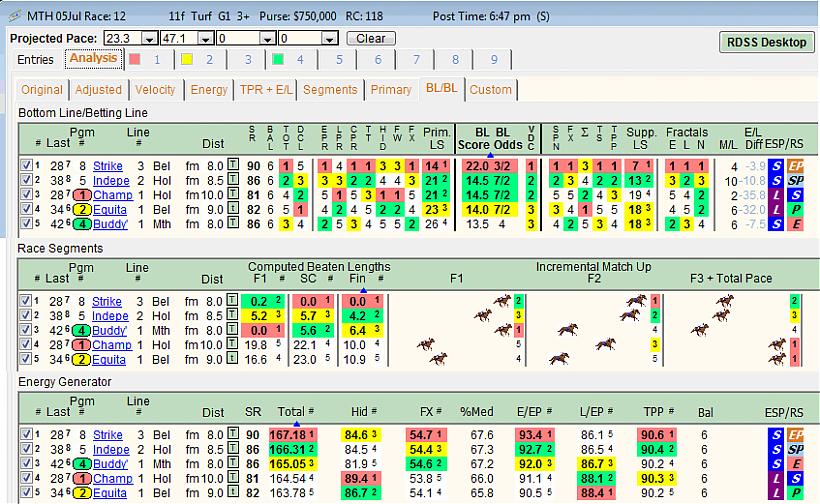This screenshot has width=820, height=504.
Task: Click Buddy's E running style badge in Bottom Line
Action: (795, 224)
